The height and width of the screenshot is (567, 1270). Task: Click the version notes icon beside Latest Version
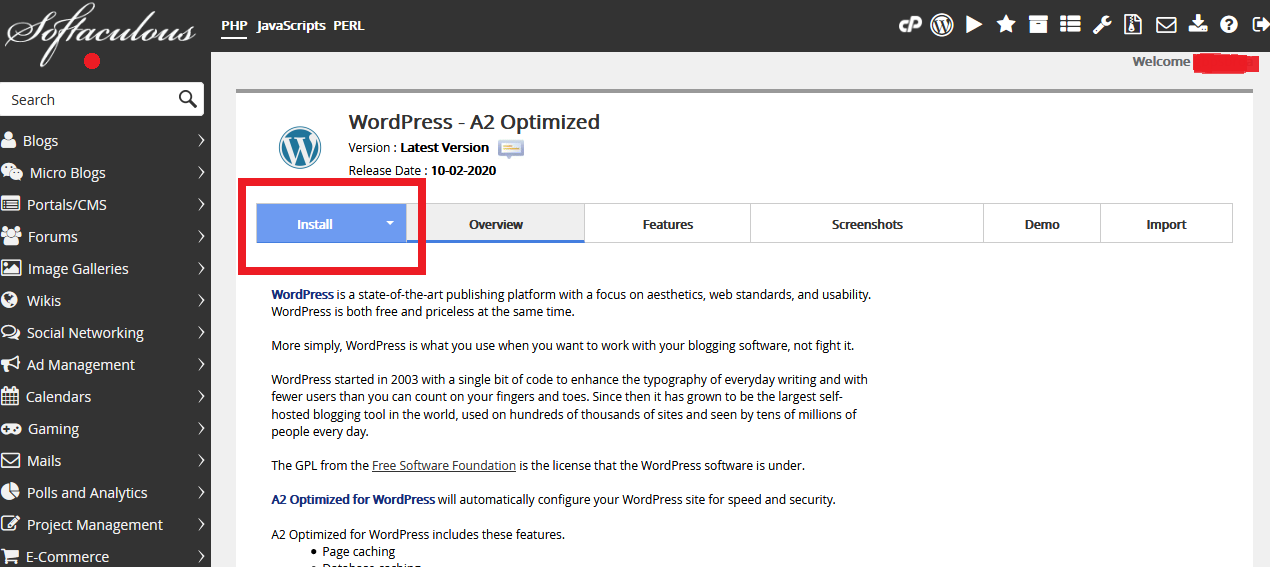click(x=511, y=148)
